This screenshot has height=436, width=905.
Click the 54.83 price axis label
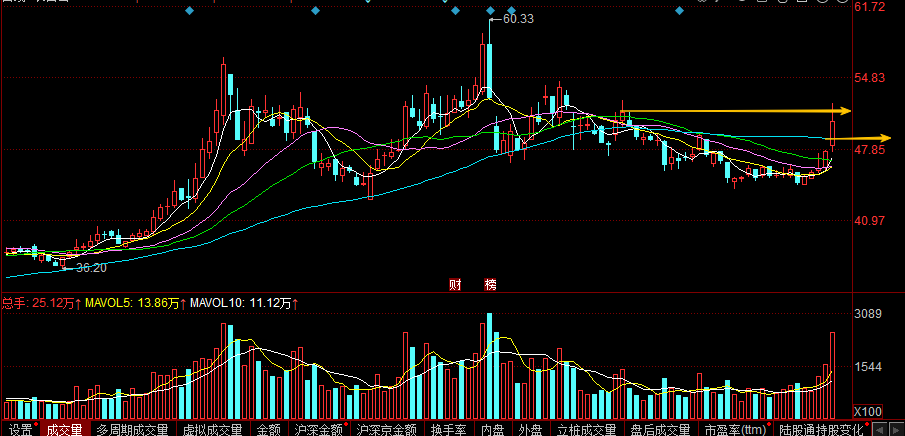[870, 78]
